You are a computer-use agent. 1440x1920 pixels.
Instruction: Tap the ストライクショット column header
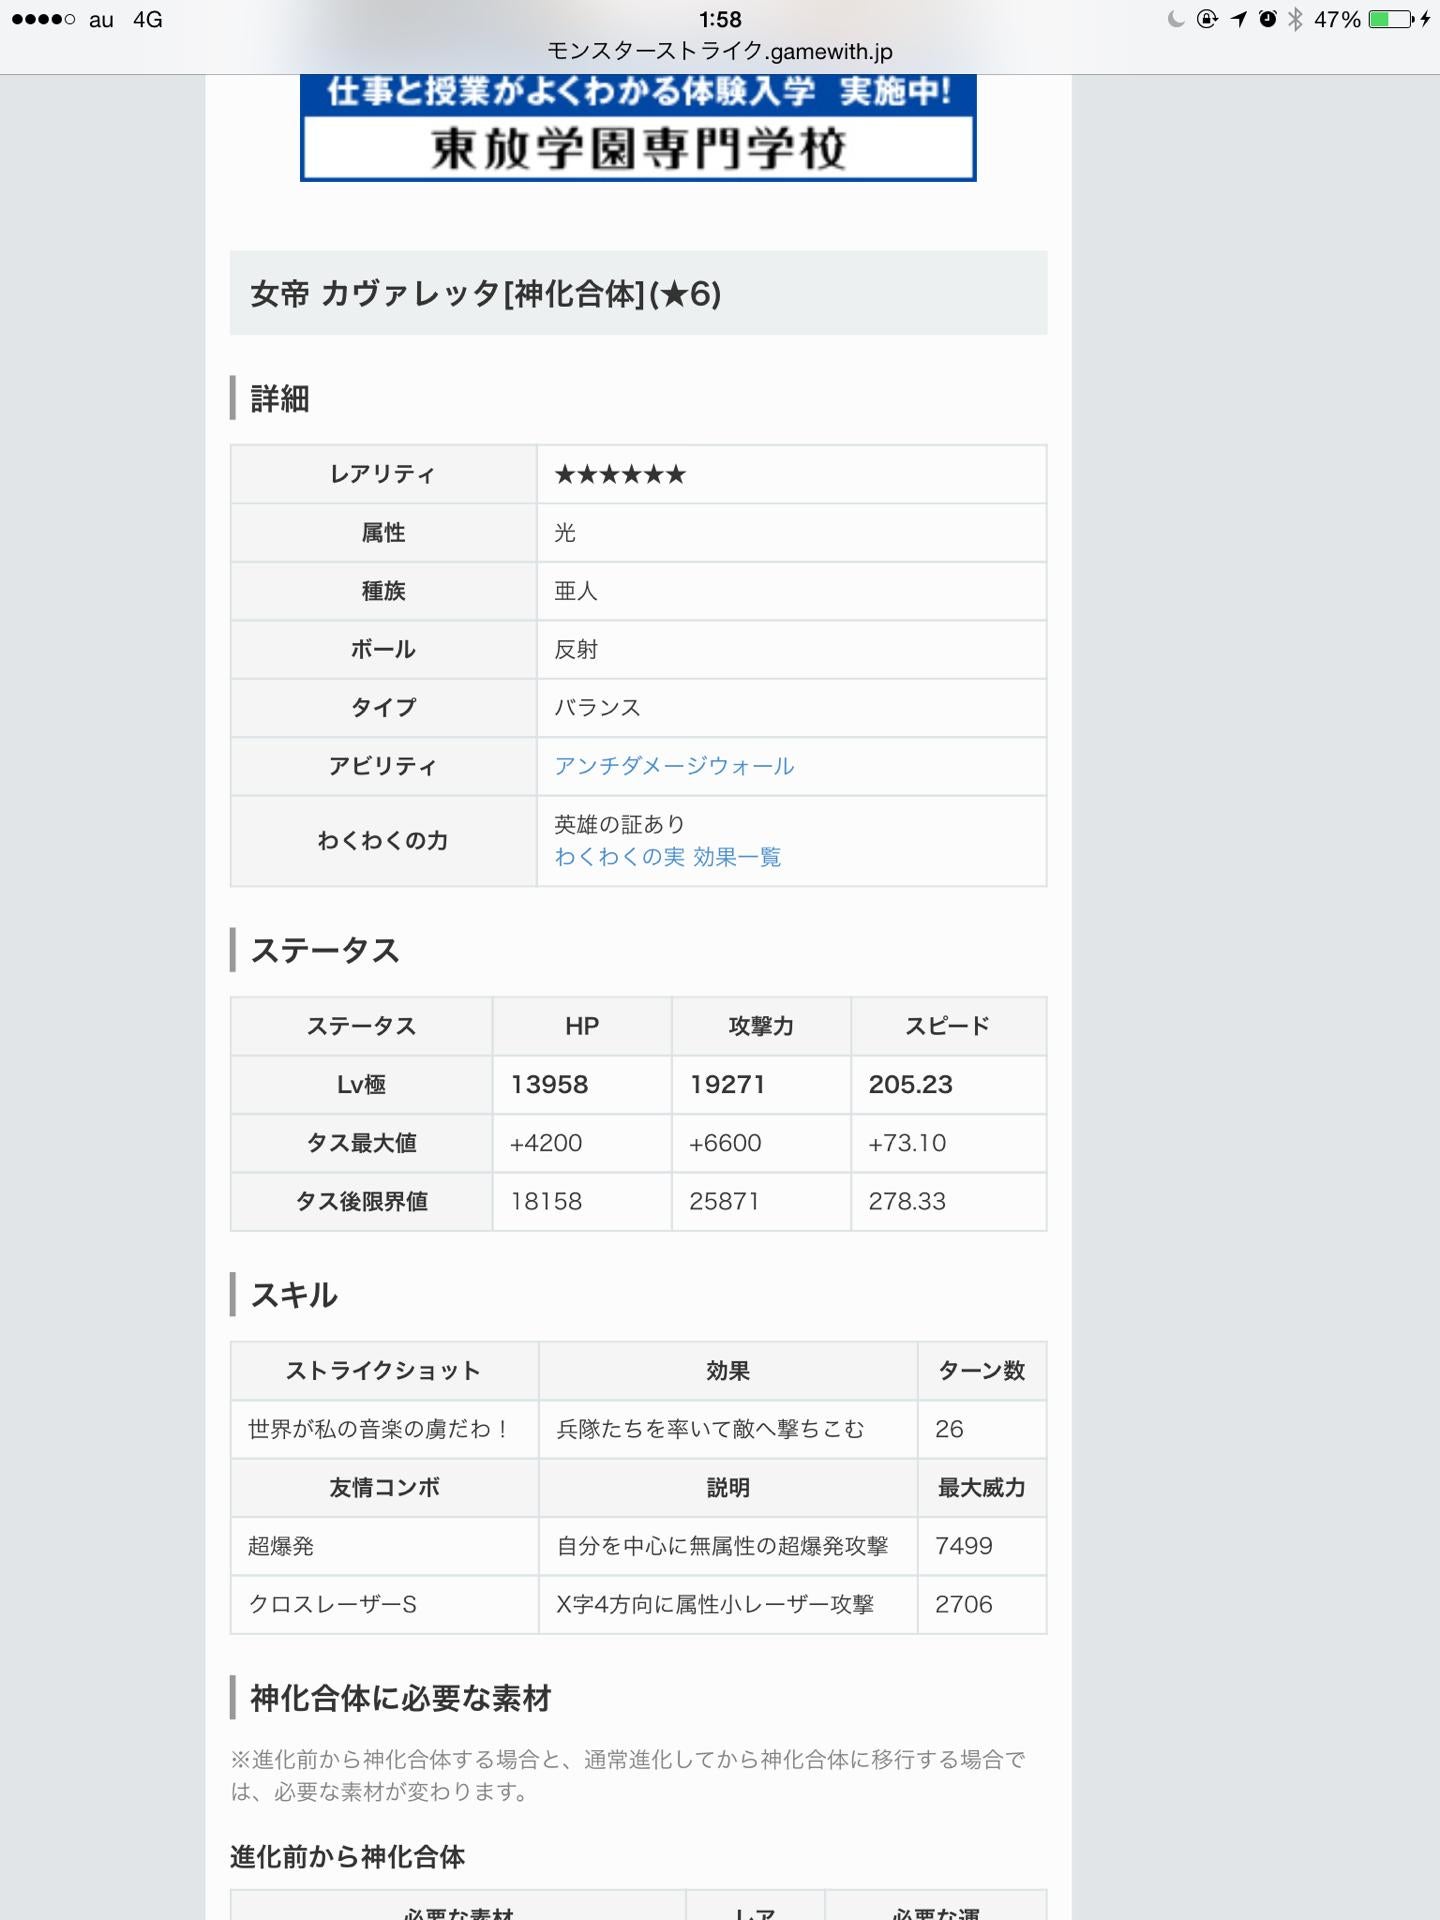coord(383,1371)
